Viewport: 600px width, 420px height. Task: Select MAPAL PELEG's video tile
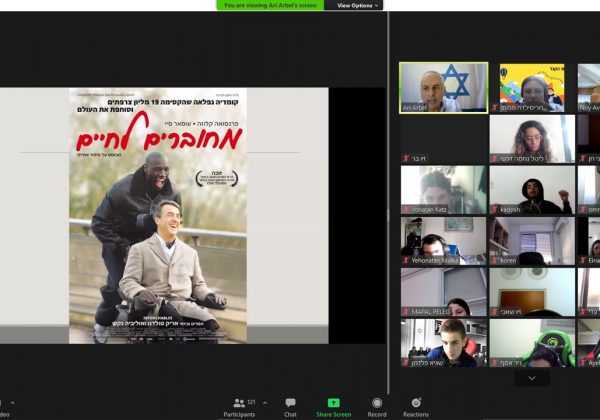click(443, 292)
